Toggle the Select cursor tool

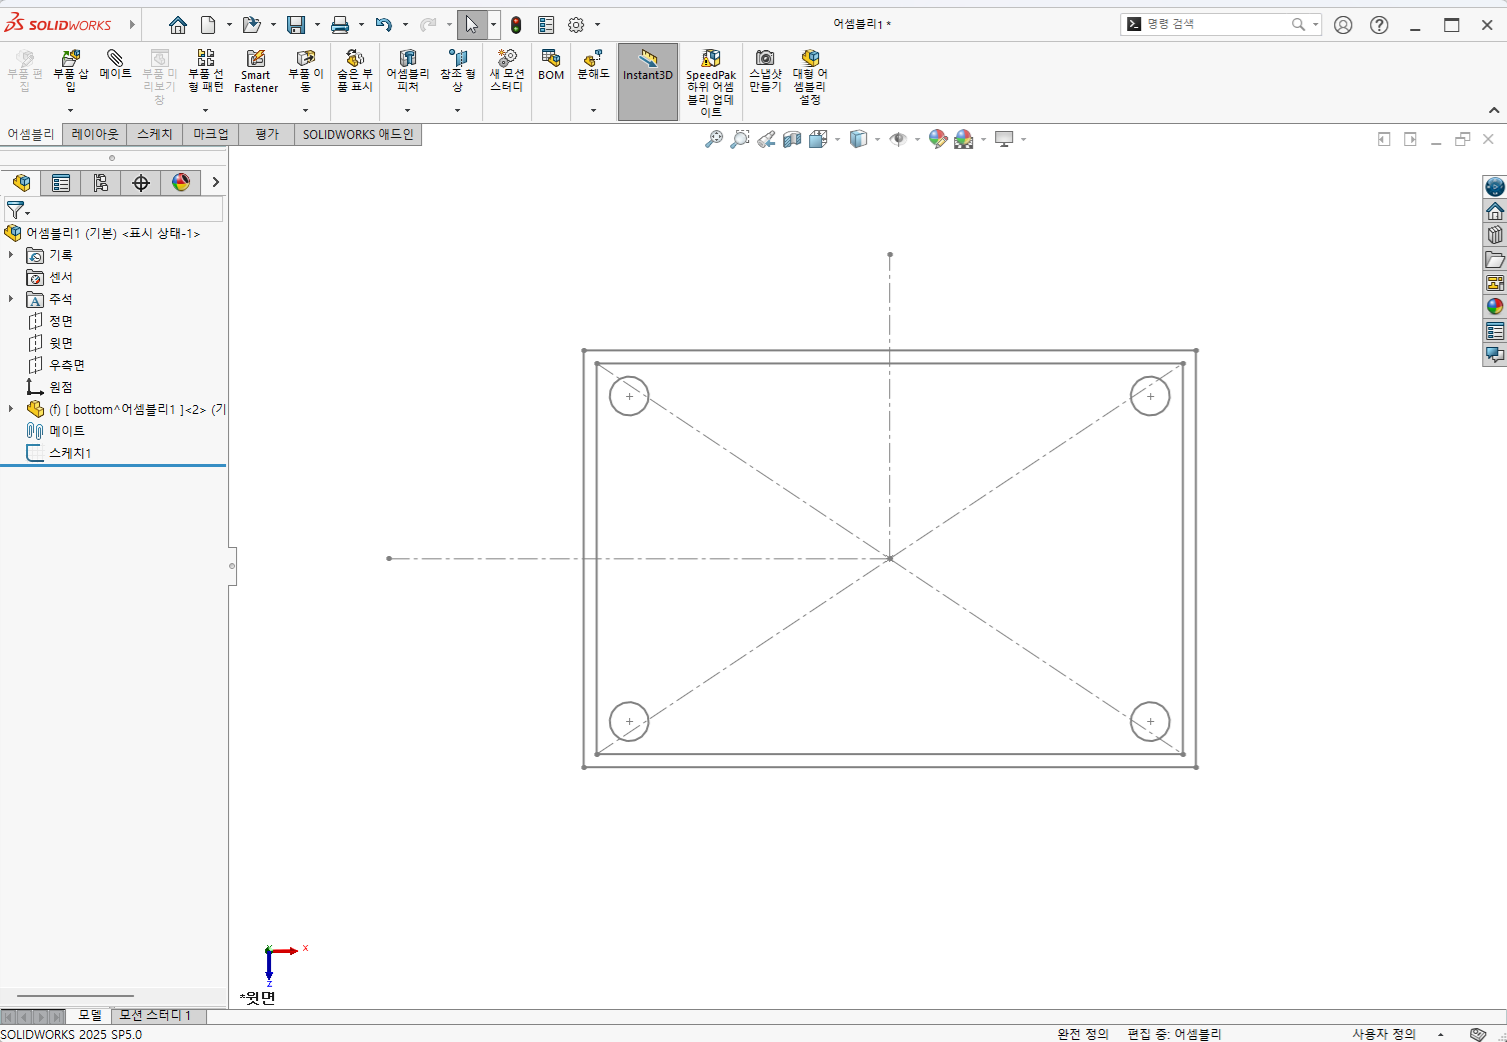pos(472,25)
